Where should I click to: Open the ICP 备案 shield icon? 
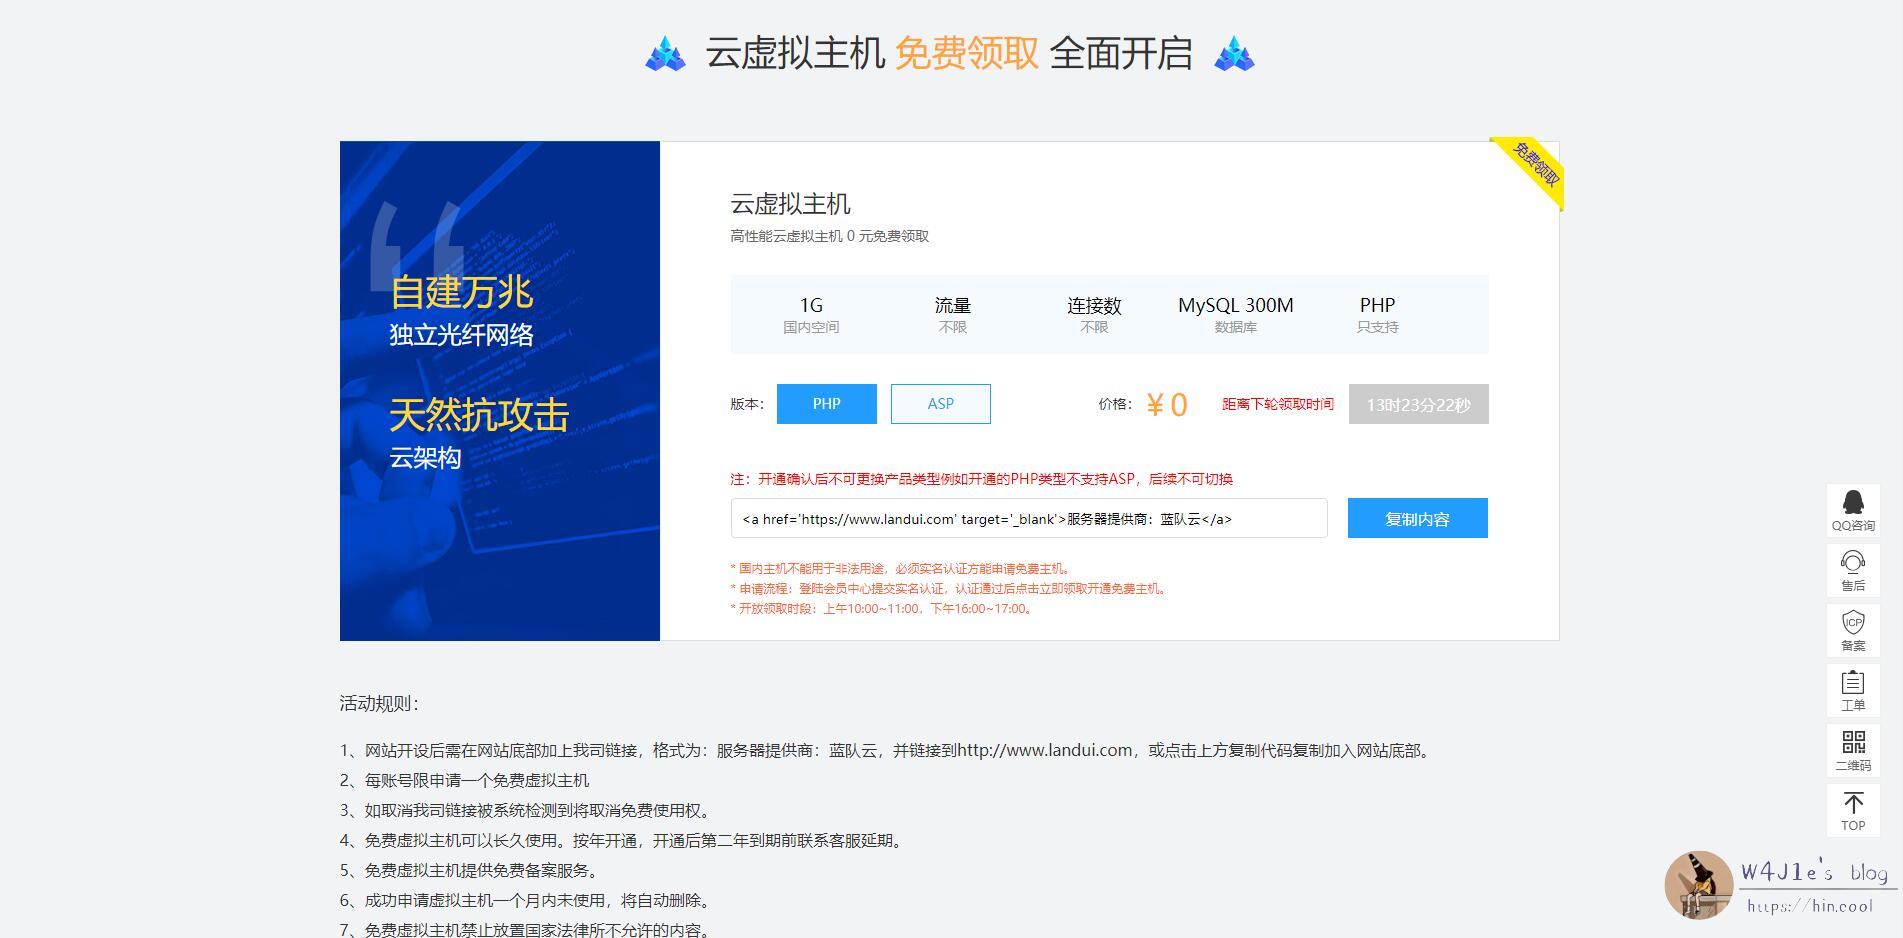pos(1853,629)
